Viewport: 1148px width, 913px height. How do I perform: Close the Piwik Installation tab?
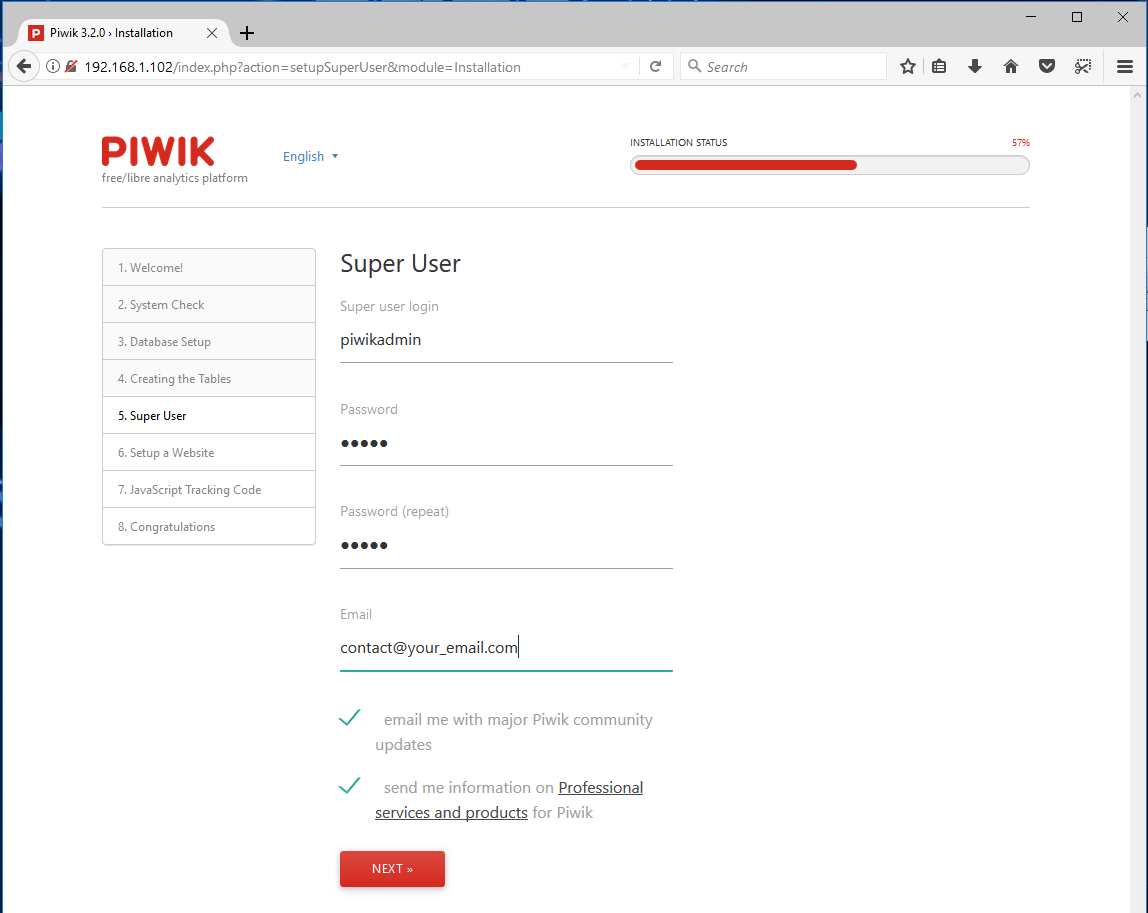212,33
